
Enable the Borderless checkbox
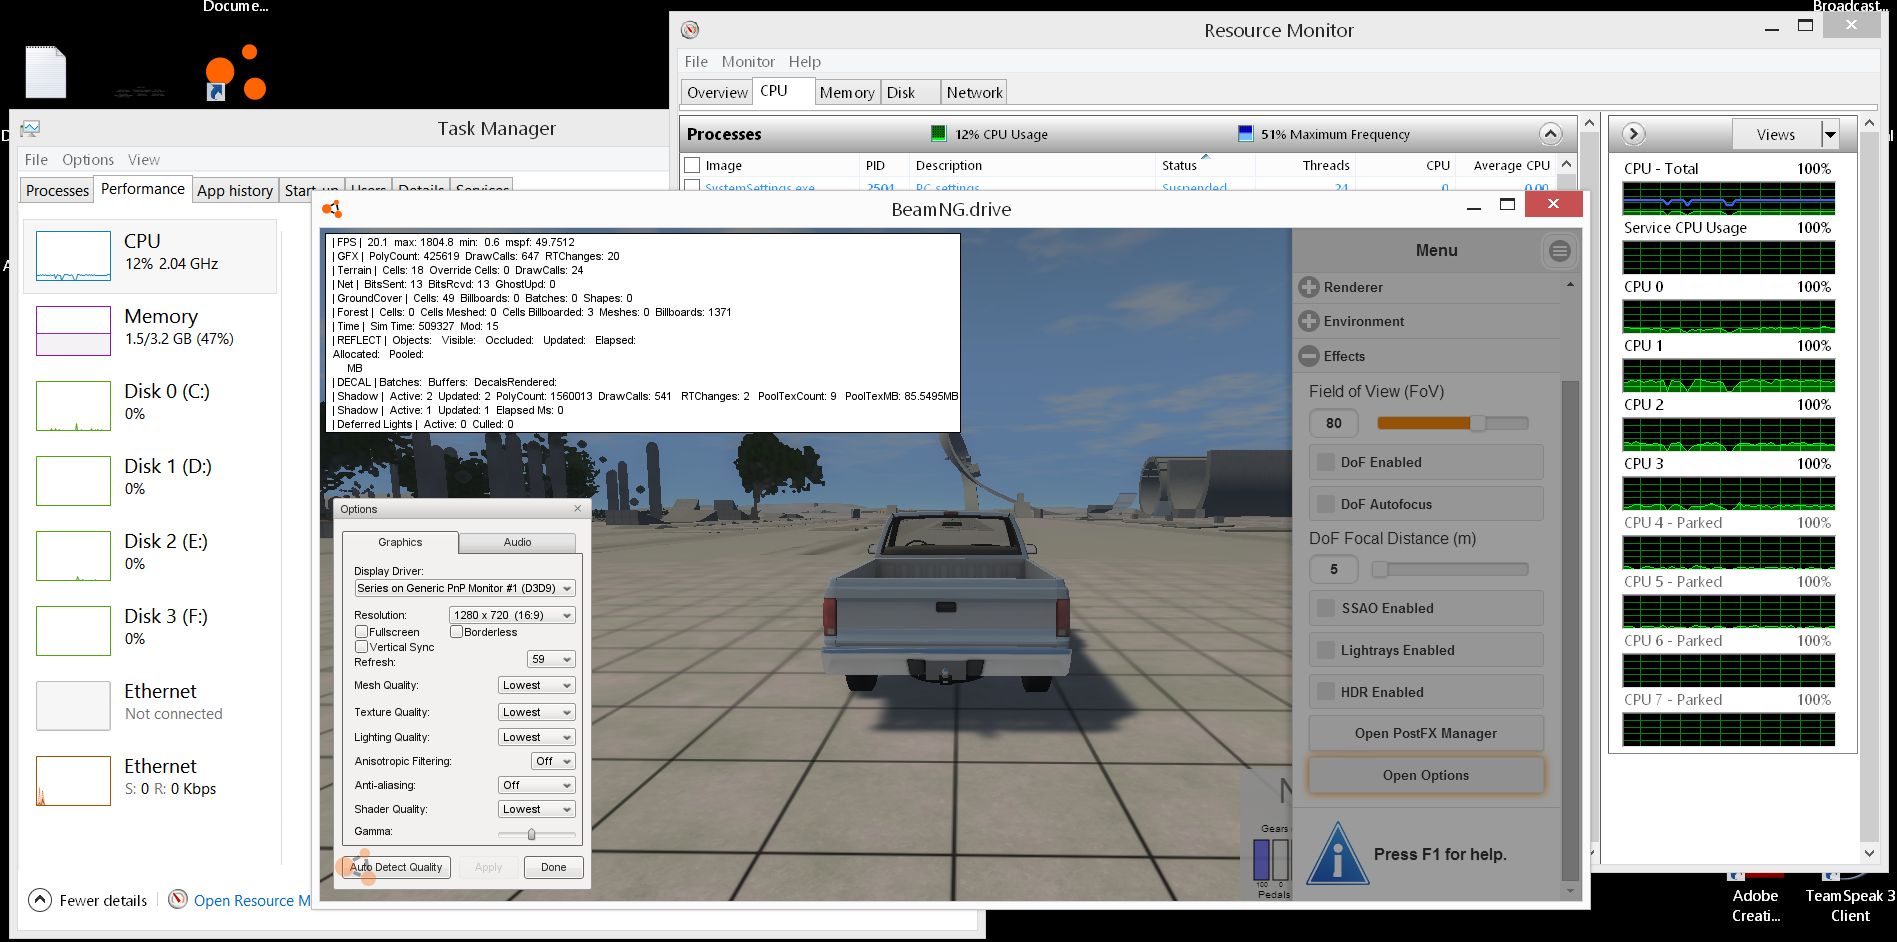tap(456, 632)
